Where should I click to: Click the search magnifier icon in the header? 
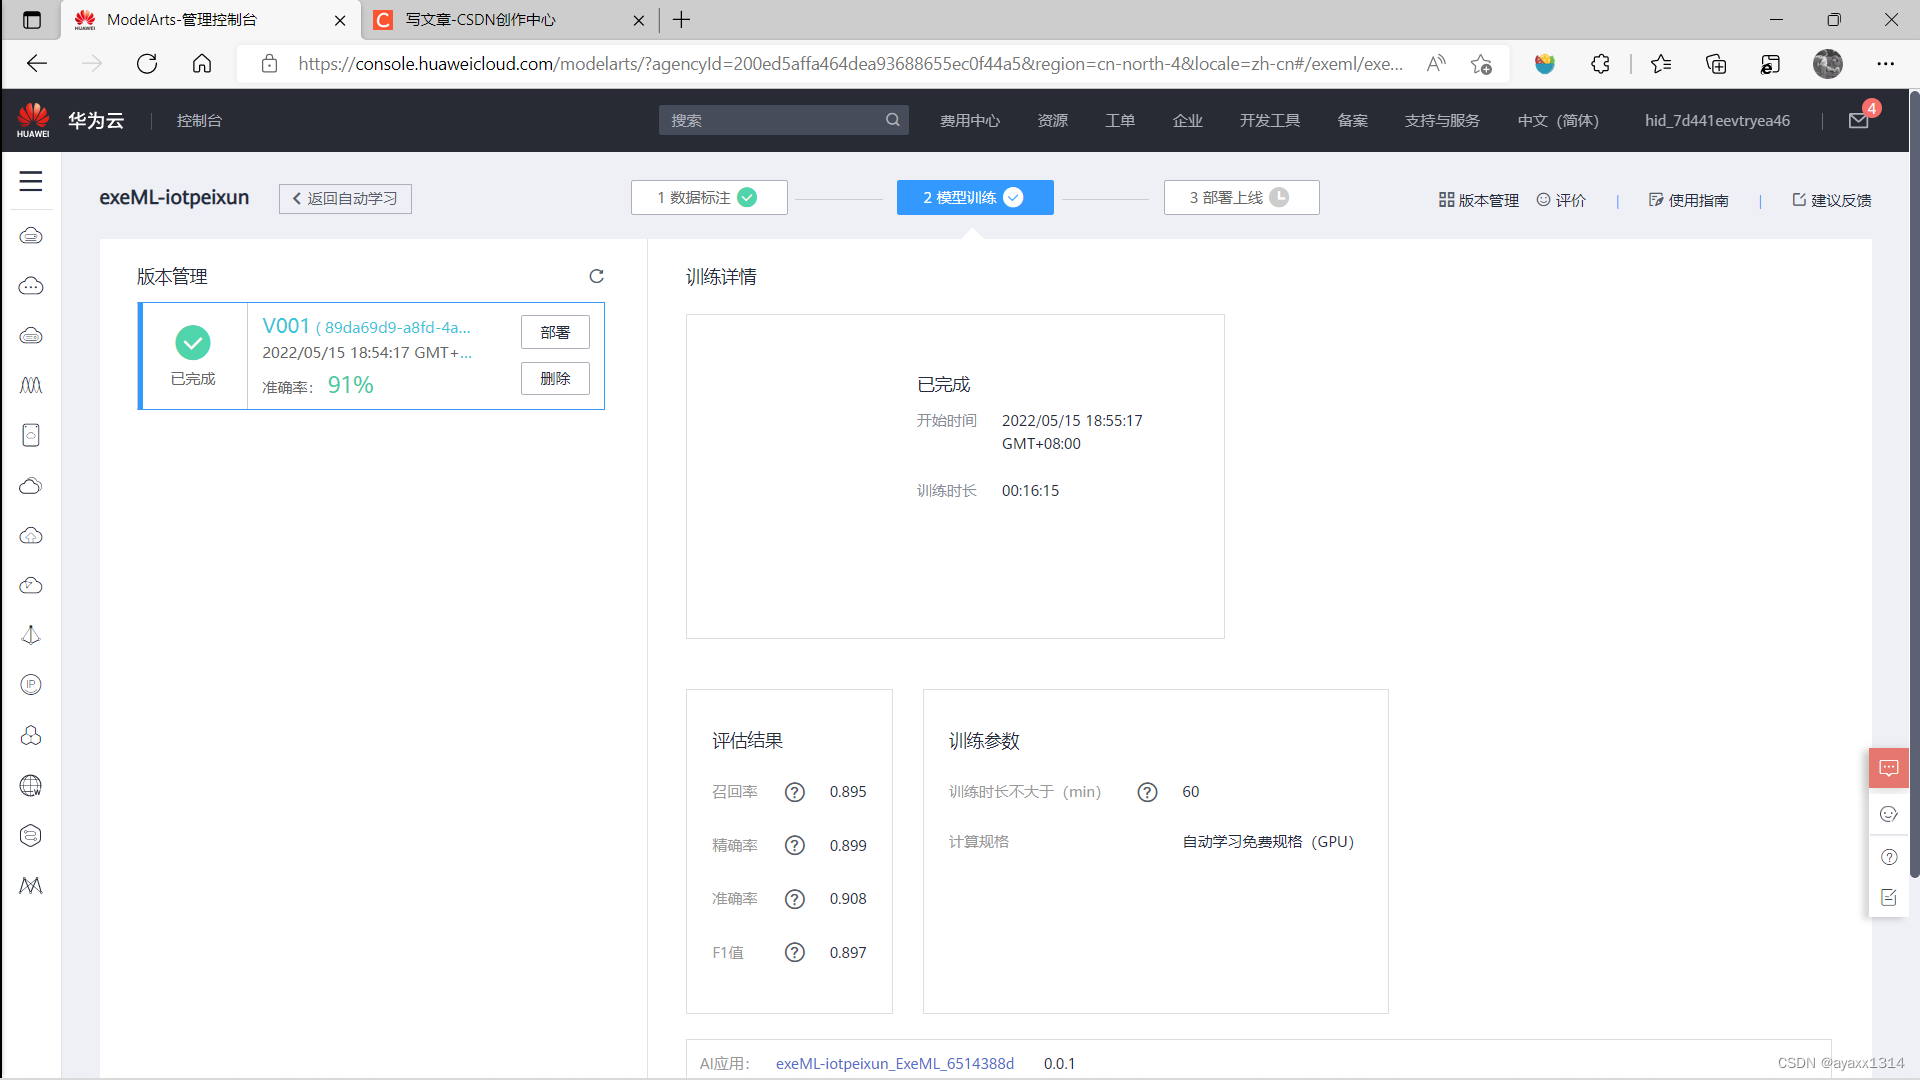pos(892,120)
